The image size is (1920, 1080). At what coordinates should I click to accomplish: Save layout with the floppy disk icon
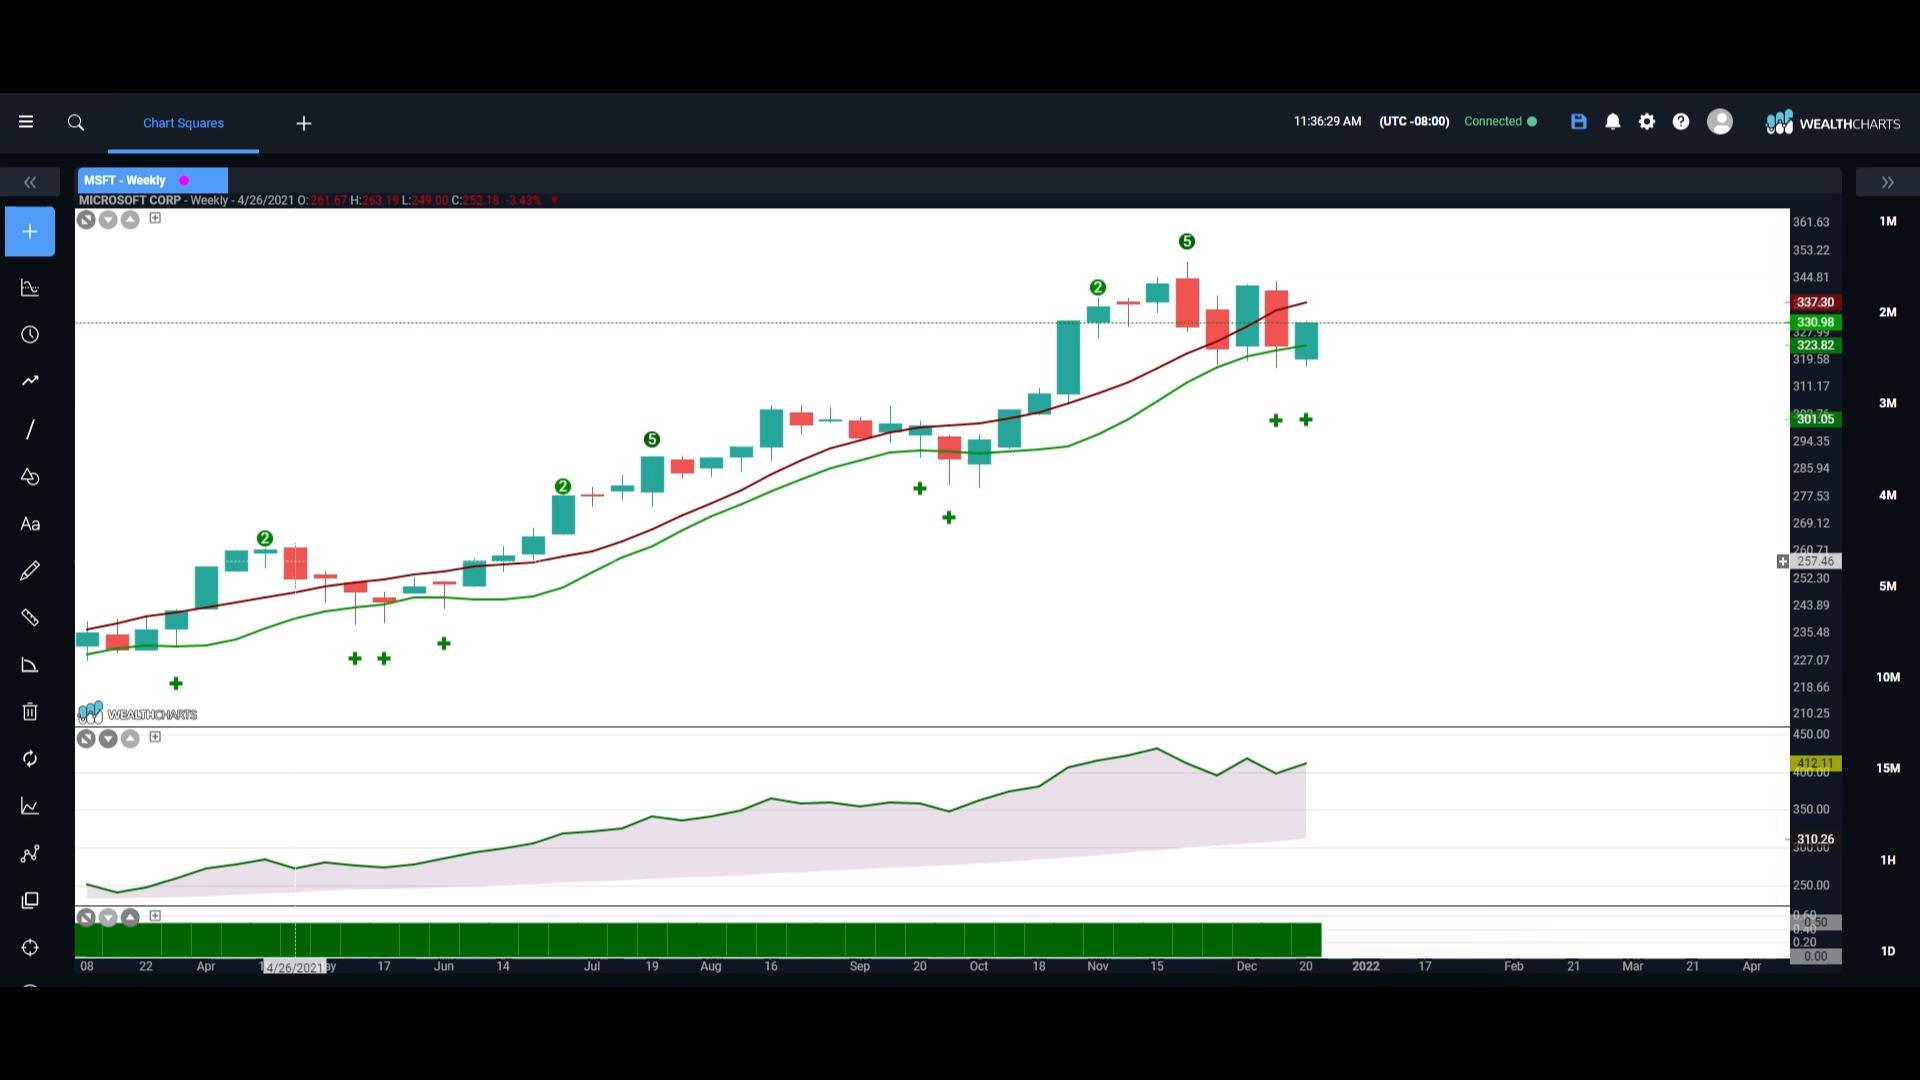click(x=1579, y=122)
